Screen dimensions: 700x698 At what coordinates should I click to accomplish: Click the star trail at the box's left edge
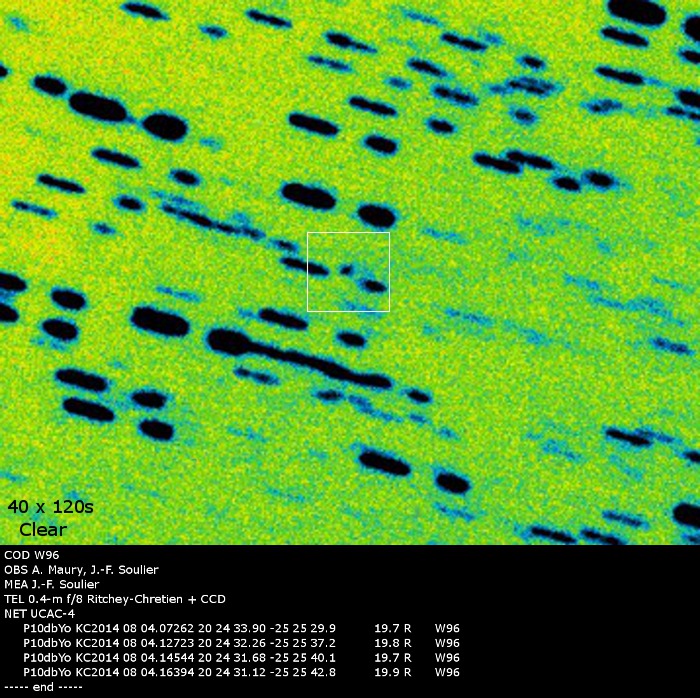[x=317, y=267]
